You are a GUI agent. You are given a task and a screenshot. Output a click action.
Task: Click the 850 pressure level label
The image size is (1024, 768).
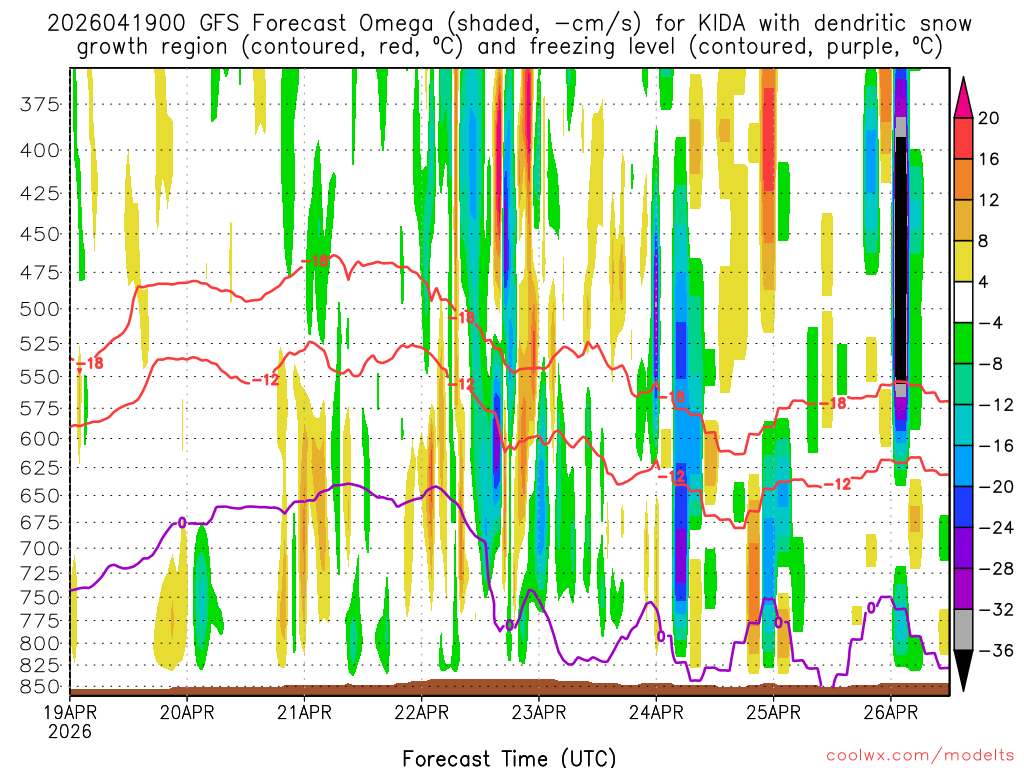click(x=40, y=686)
